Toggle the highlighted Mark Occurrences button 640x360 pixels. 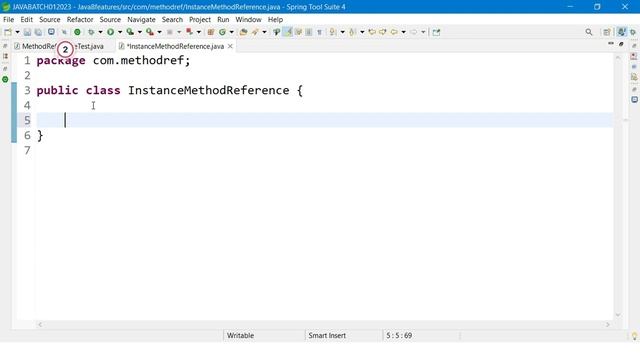pyautogui.click(x=288, y=32)
